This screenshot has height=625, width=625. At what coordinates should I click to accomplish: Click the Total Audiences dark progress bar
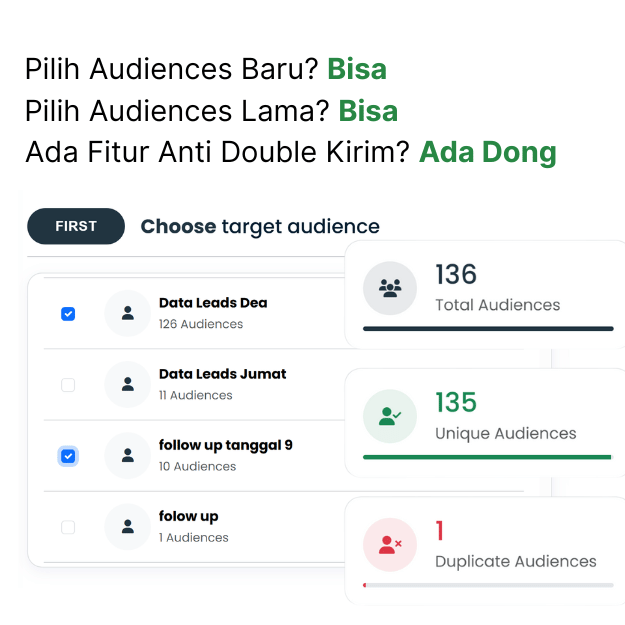point(488,328)
